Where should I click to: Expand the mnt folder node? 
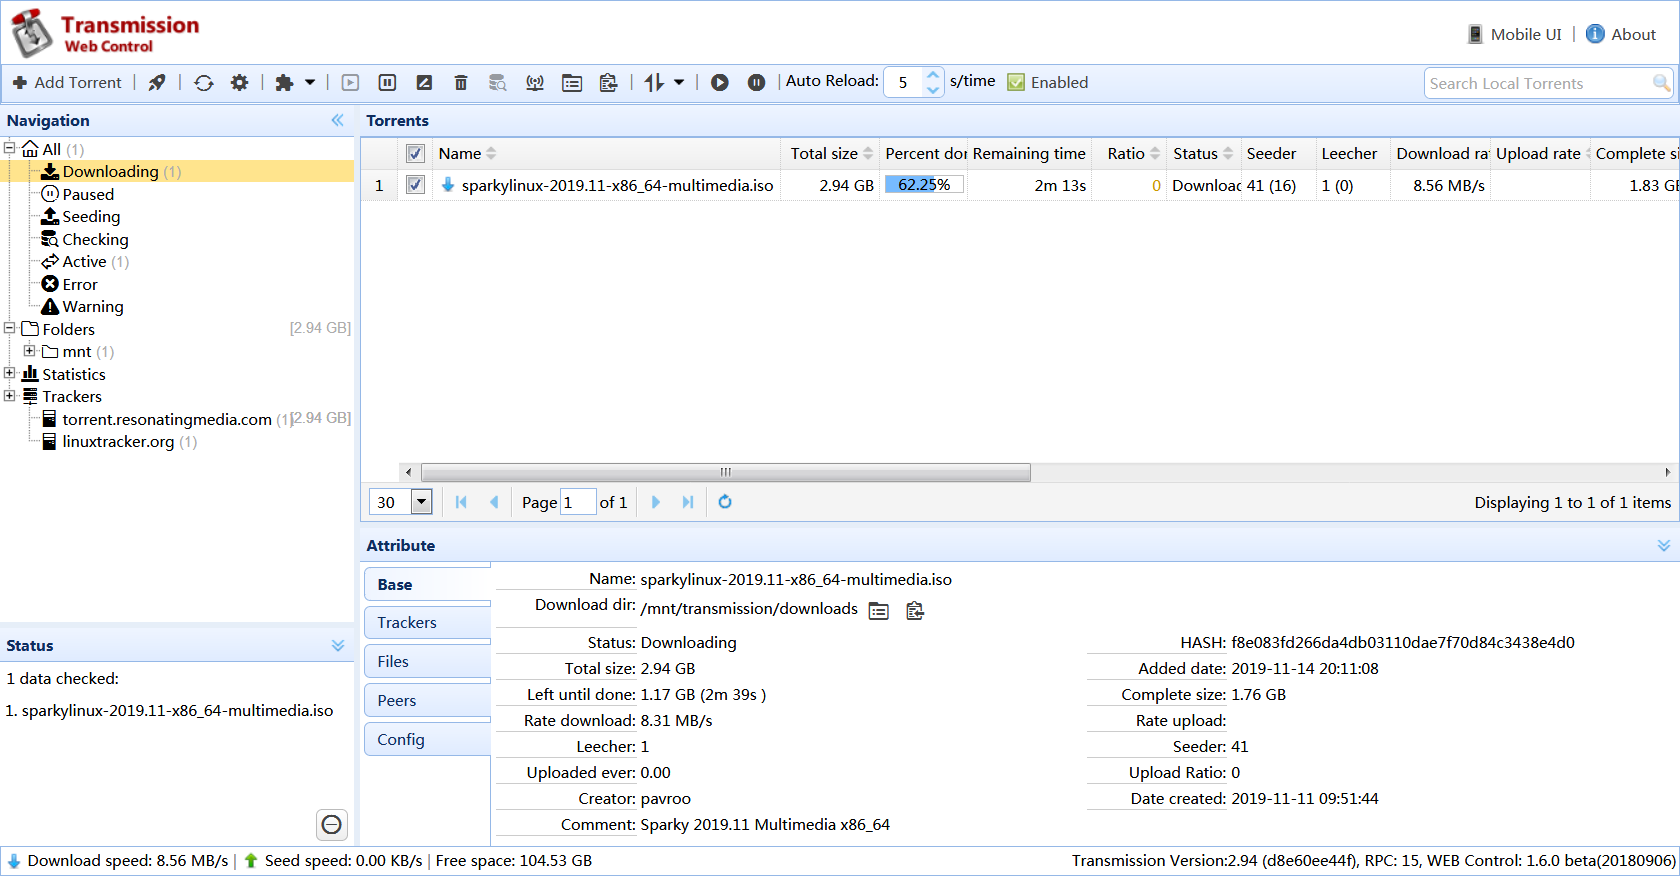point(30,351)
